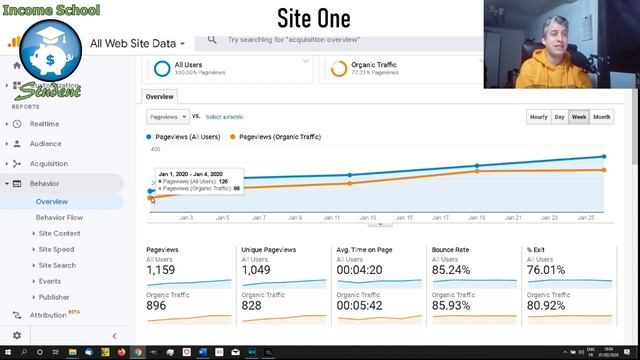
Task: Select the Week graph interval
Action: point(579,117)
